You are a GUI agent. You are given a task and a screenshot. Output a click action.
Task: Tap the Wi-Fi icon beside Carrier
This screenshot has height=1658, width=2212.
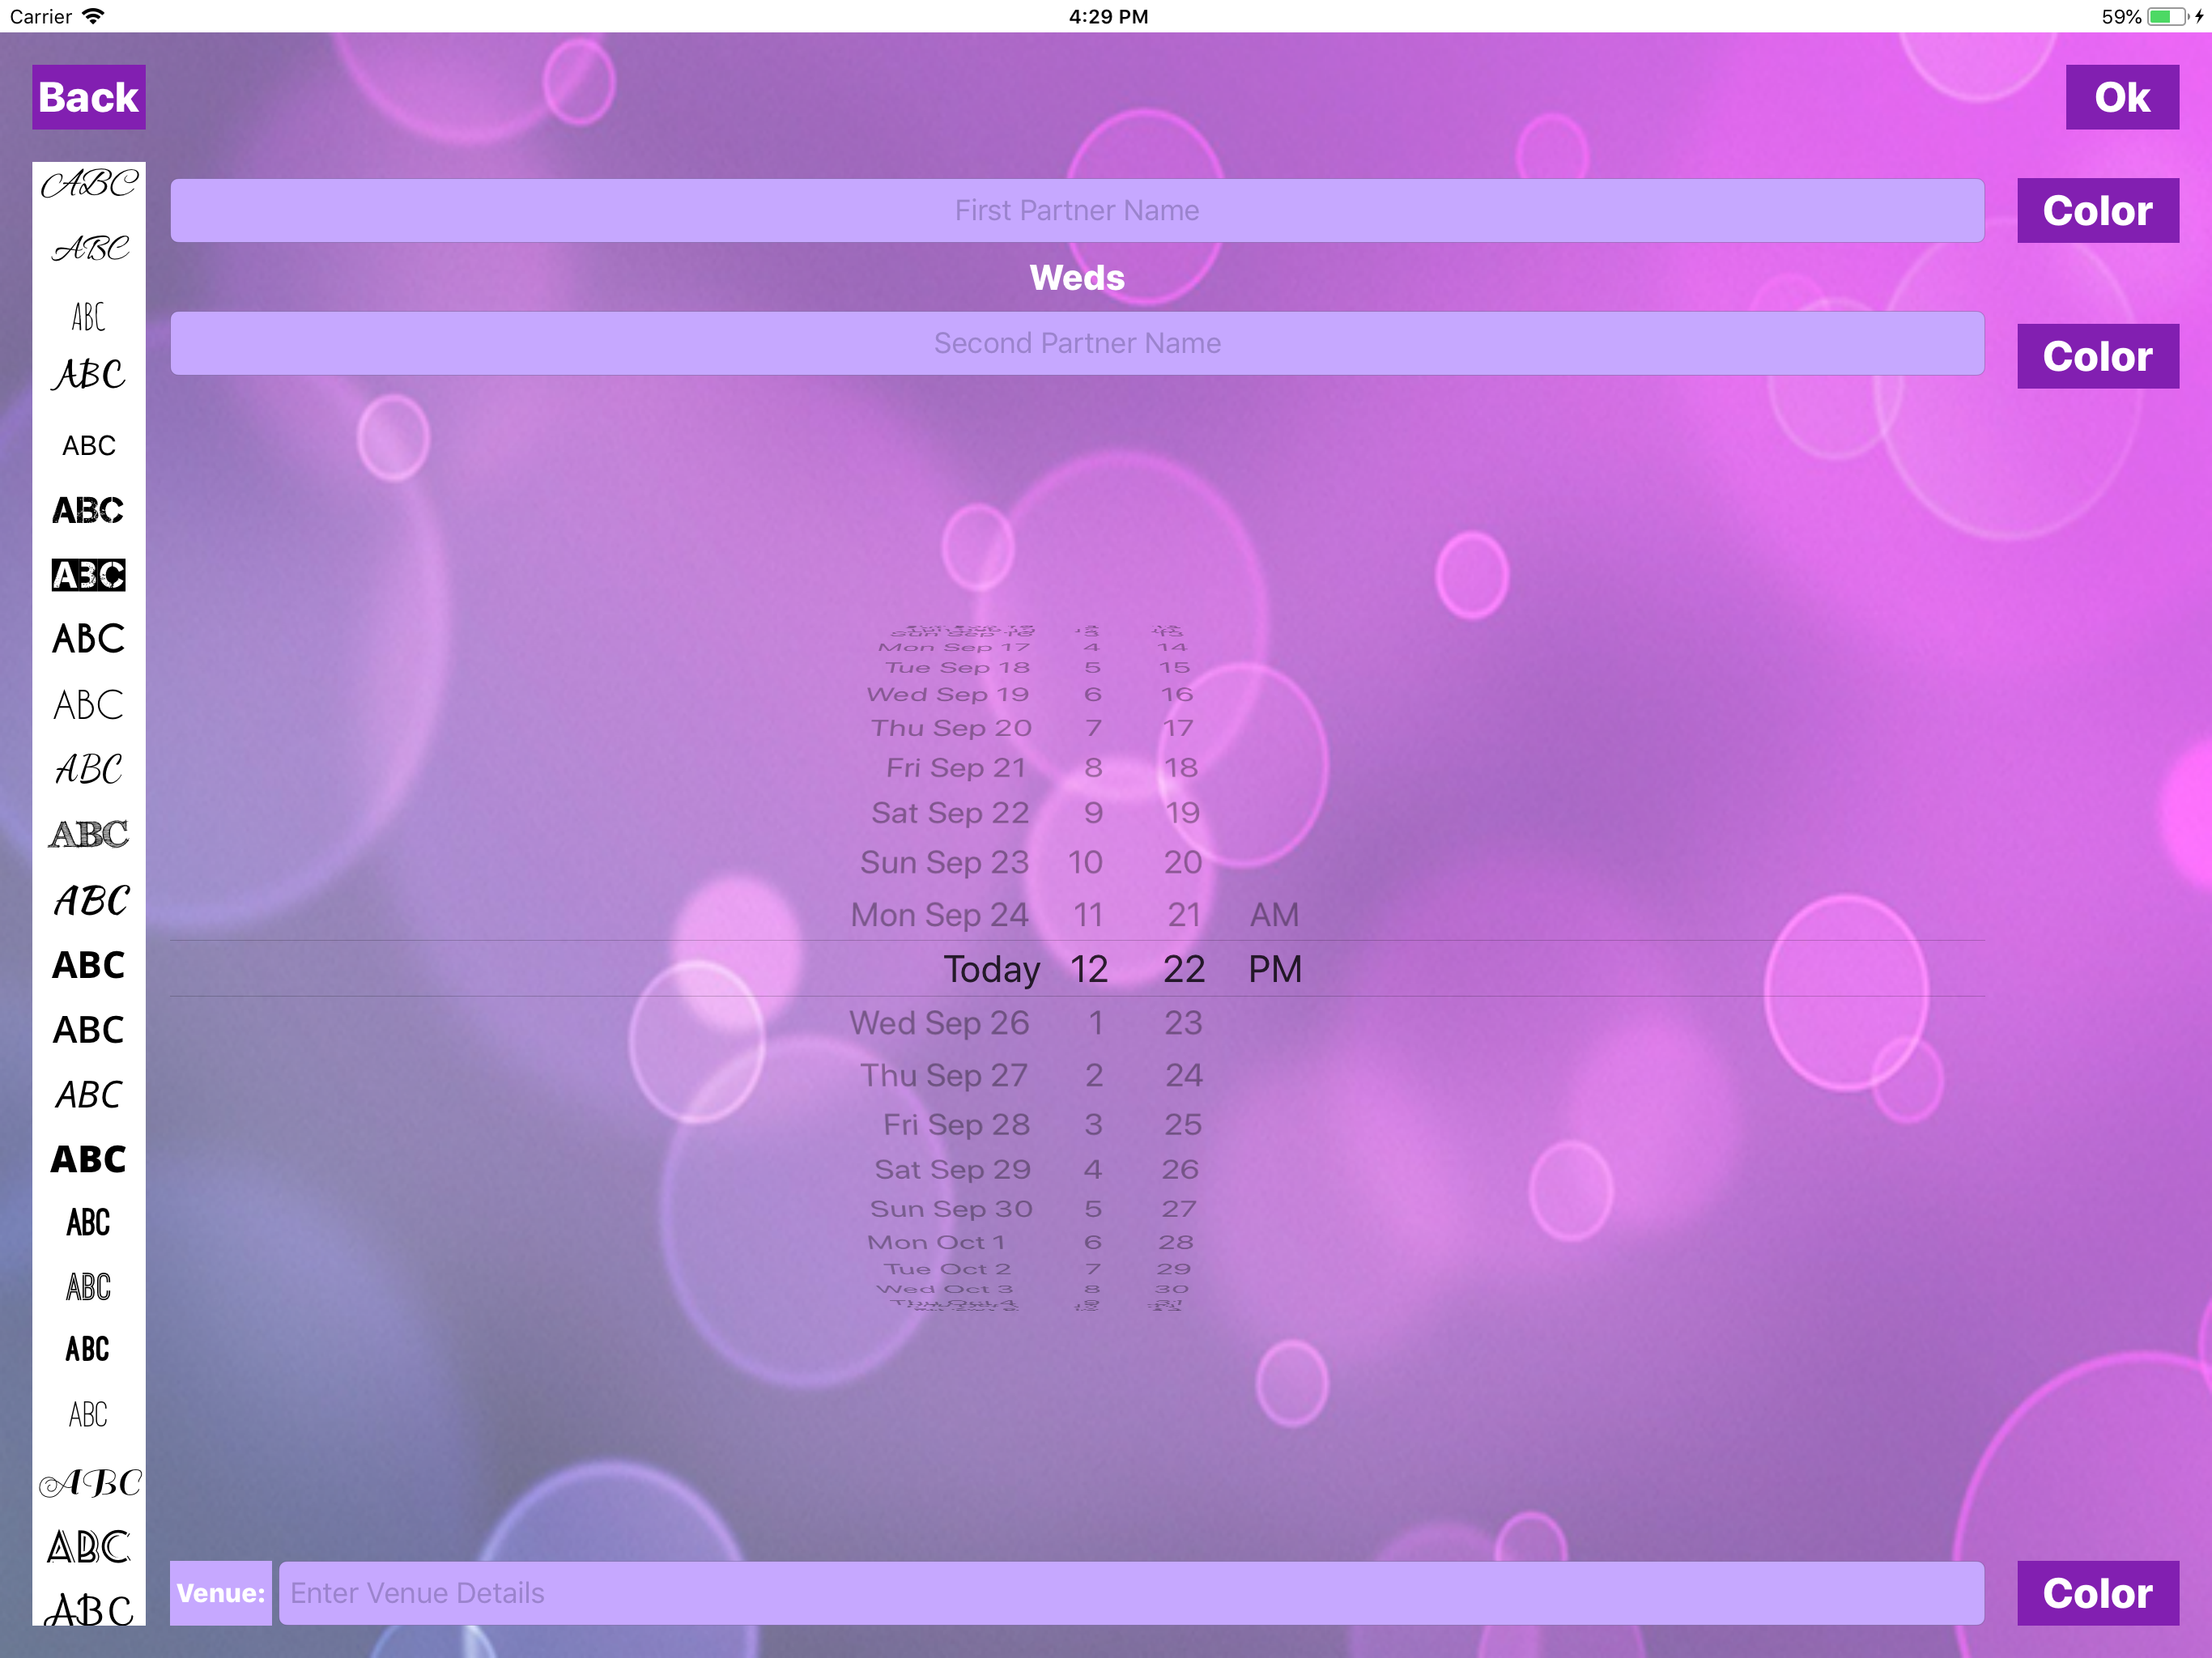pos(93,16)
